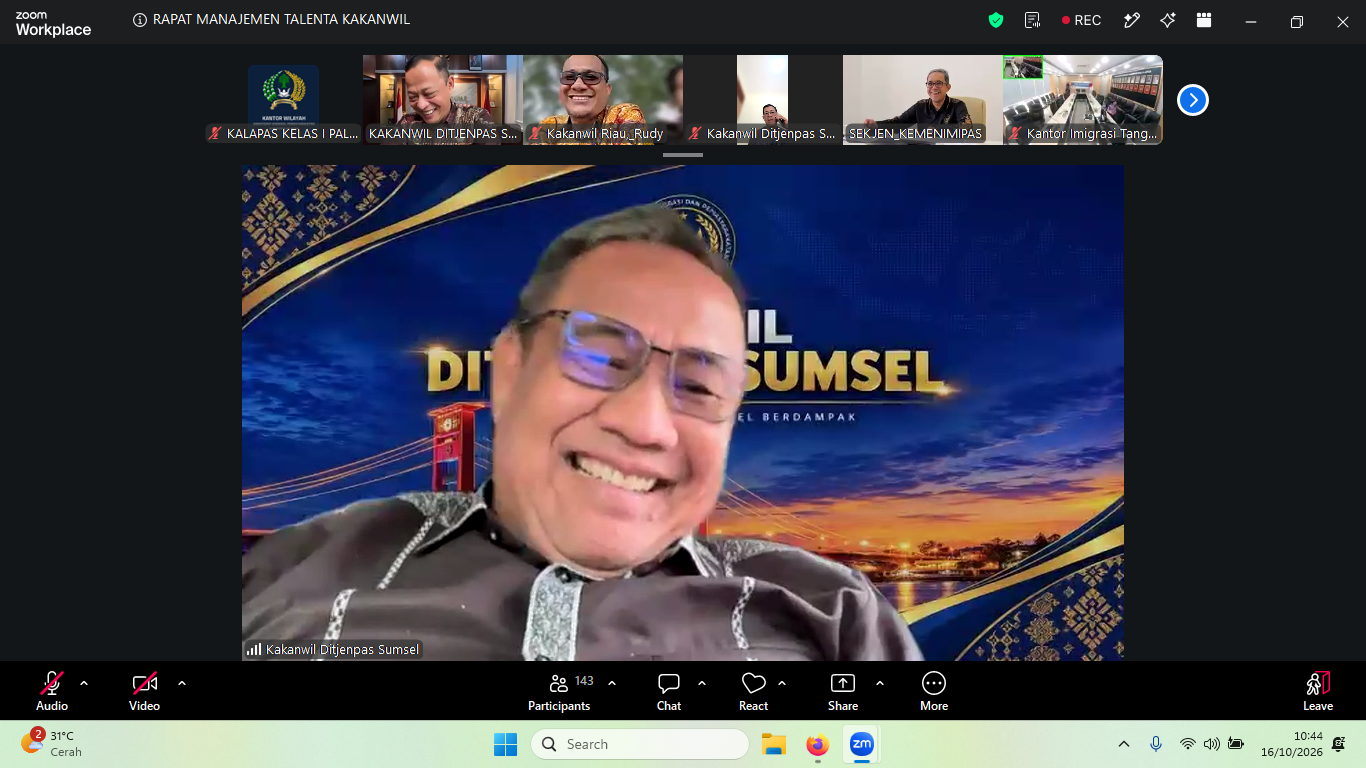Click the Zoom taskbar icon
This screenshot has width=1366, height=768.
[x=861, y=744]
